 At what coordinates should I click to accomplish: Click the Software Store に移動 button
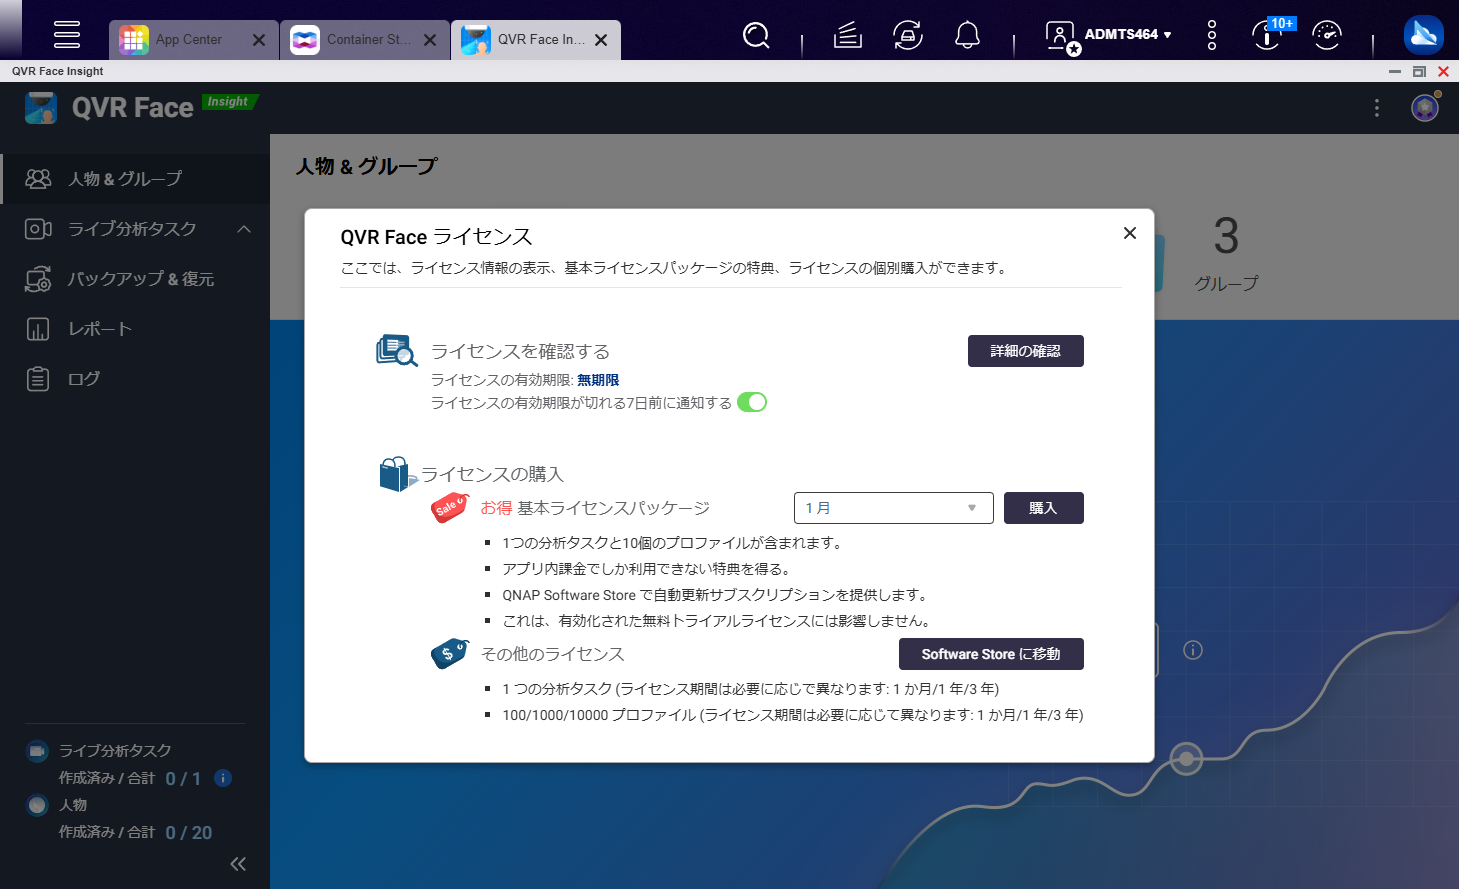(x=991, y=654)
